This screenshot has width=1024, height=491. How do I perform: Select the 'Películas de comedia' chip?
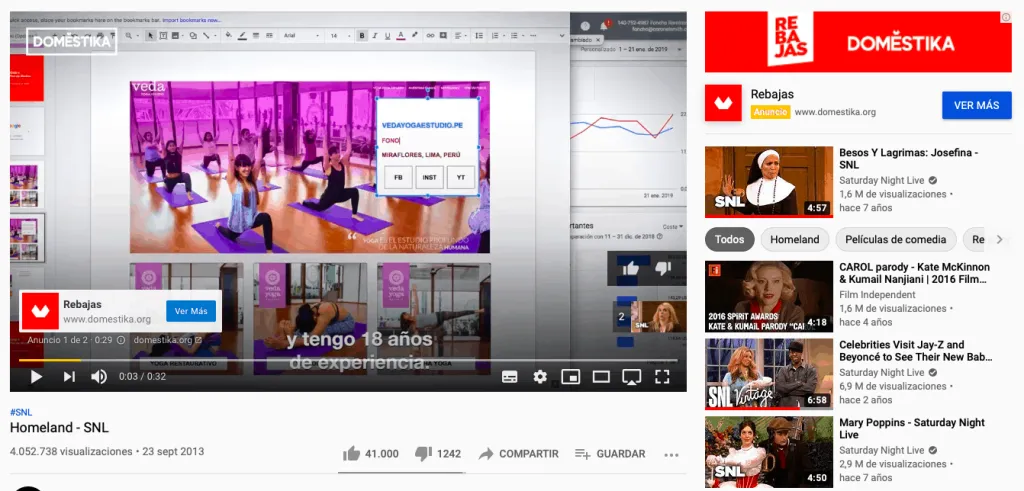895,240
